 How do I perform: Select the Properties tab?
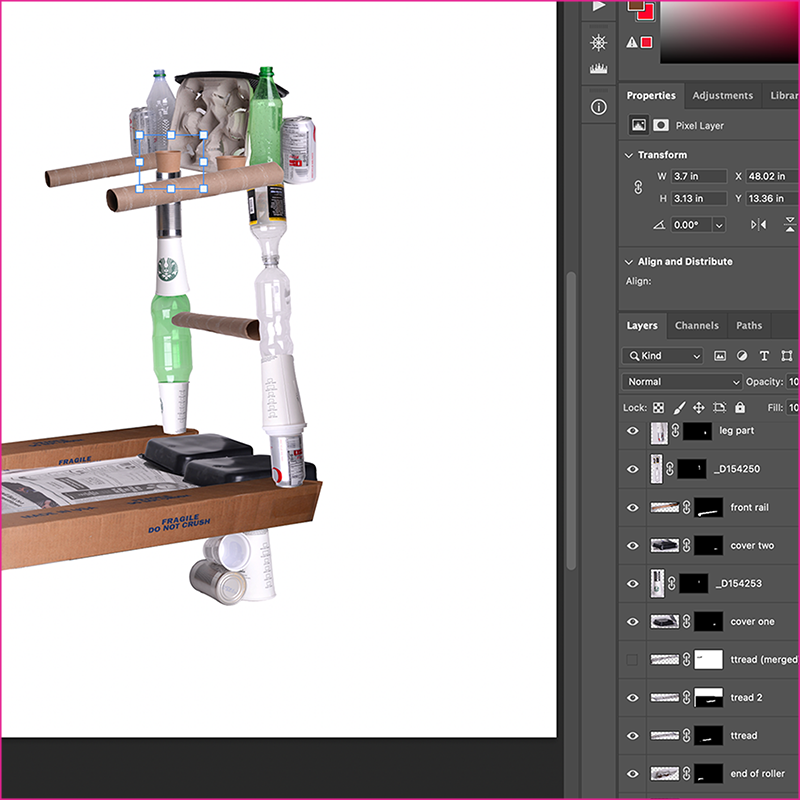click(651, 95)
